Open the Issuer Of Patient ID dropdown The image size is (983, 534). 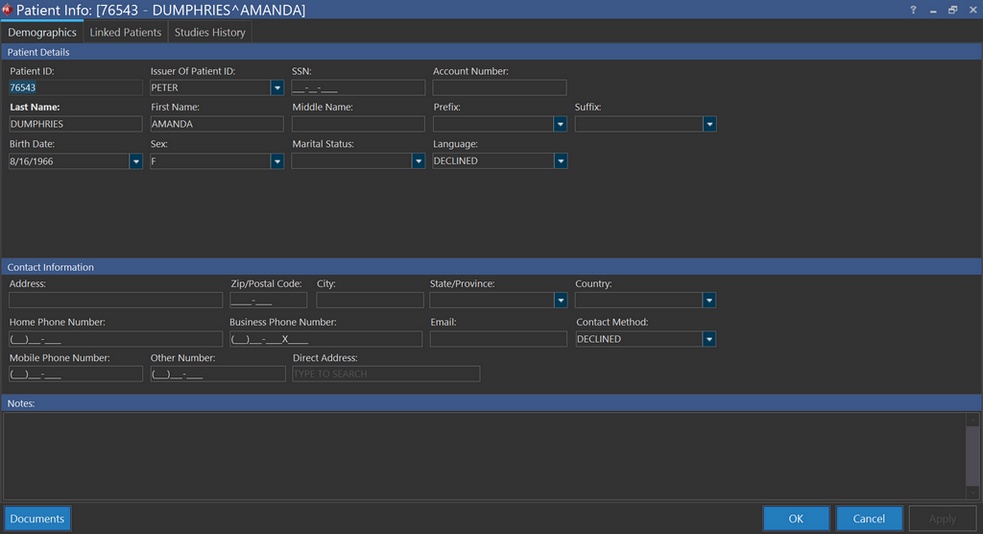point(277,88)
